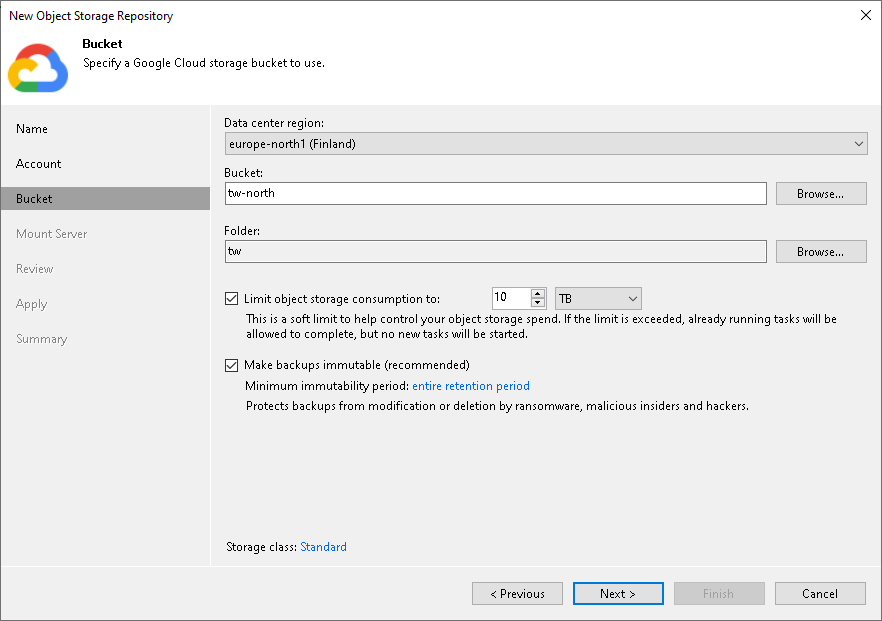This screenshot has height=621, width=882.
Task: Click the storage limit number field
Action: tap(510, 298)
